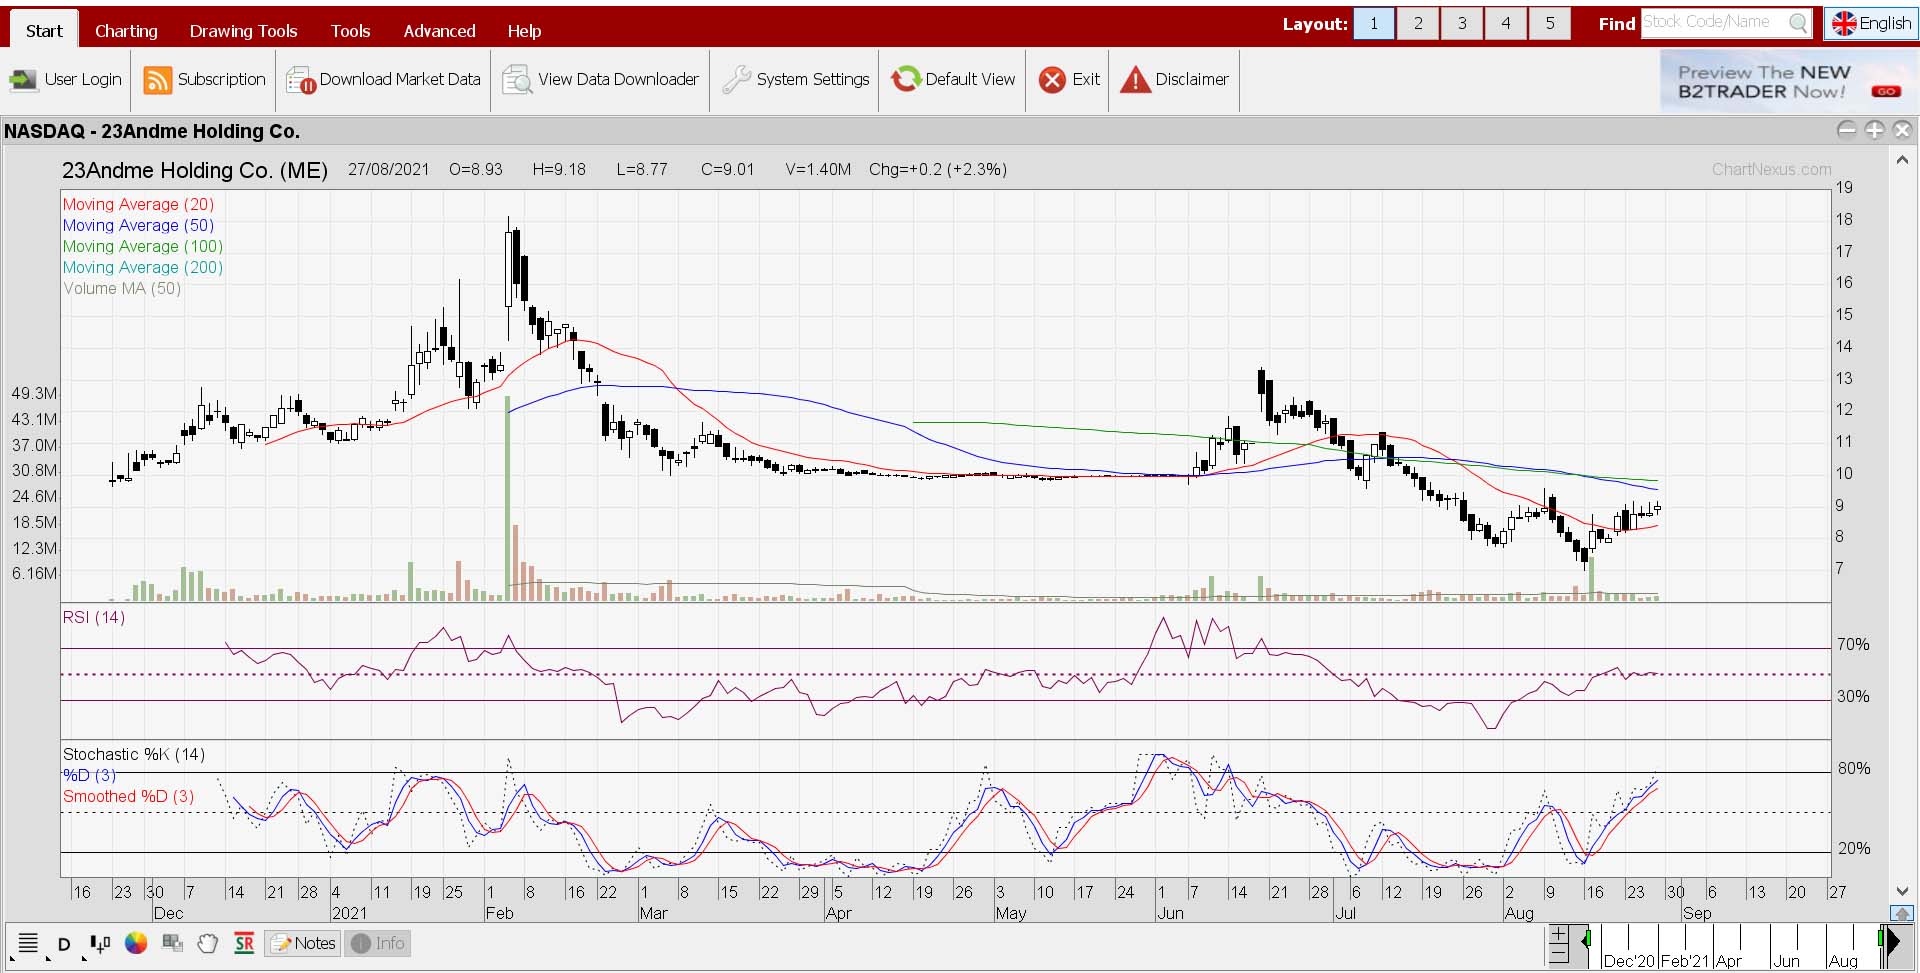Viewport: 1920px width, 973px height.
Task: Open the Tools tab
Action: [350, 31]
